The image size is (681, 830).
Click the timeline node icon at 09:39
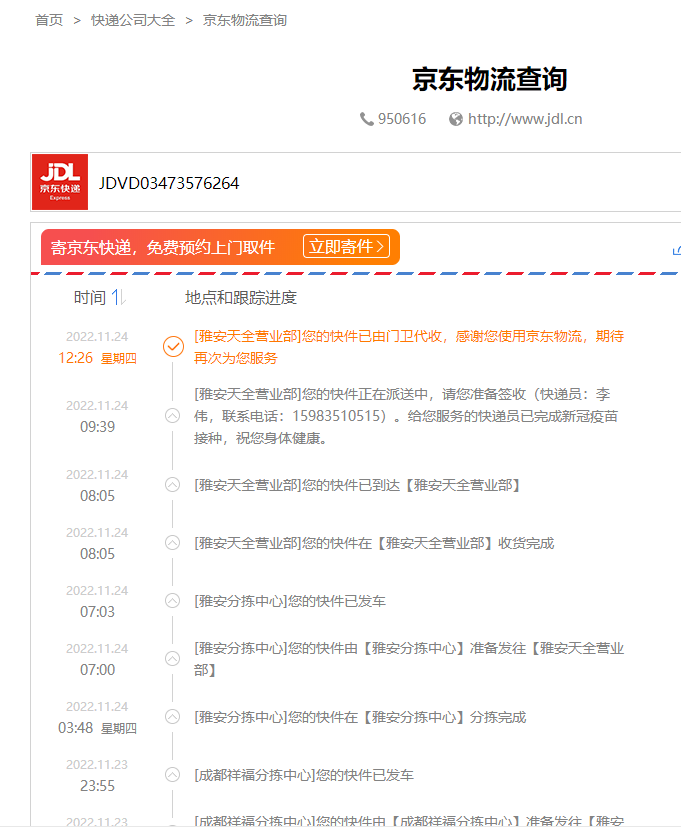(172, 416)
